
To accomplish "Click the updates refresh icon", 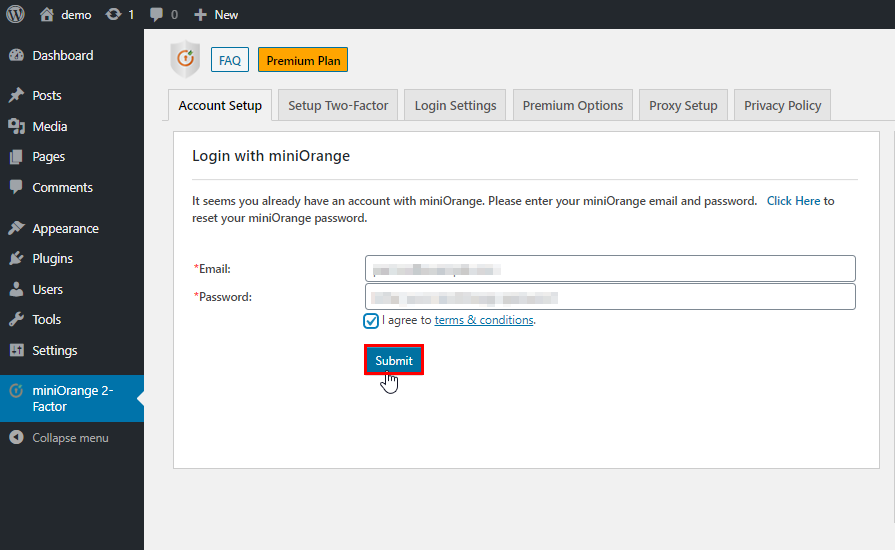I will (x=114, y=14).
